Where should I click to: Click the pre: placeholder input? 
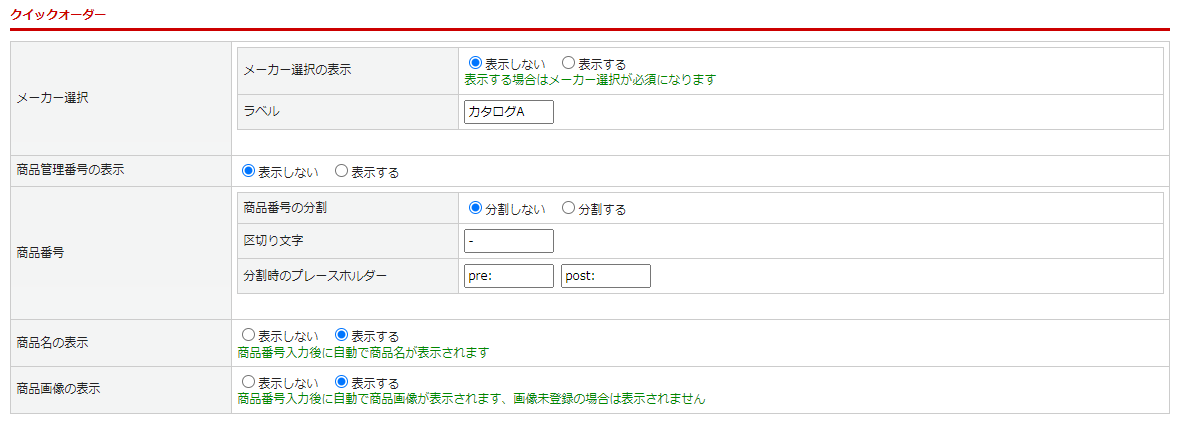tap(508, 276)
